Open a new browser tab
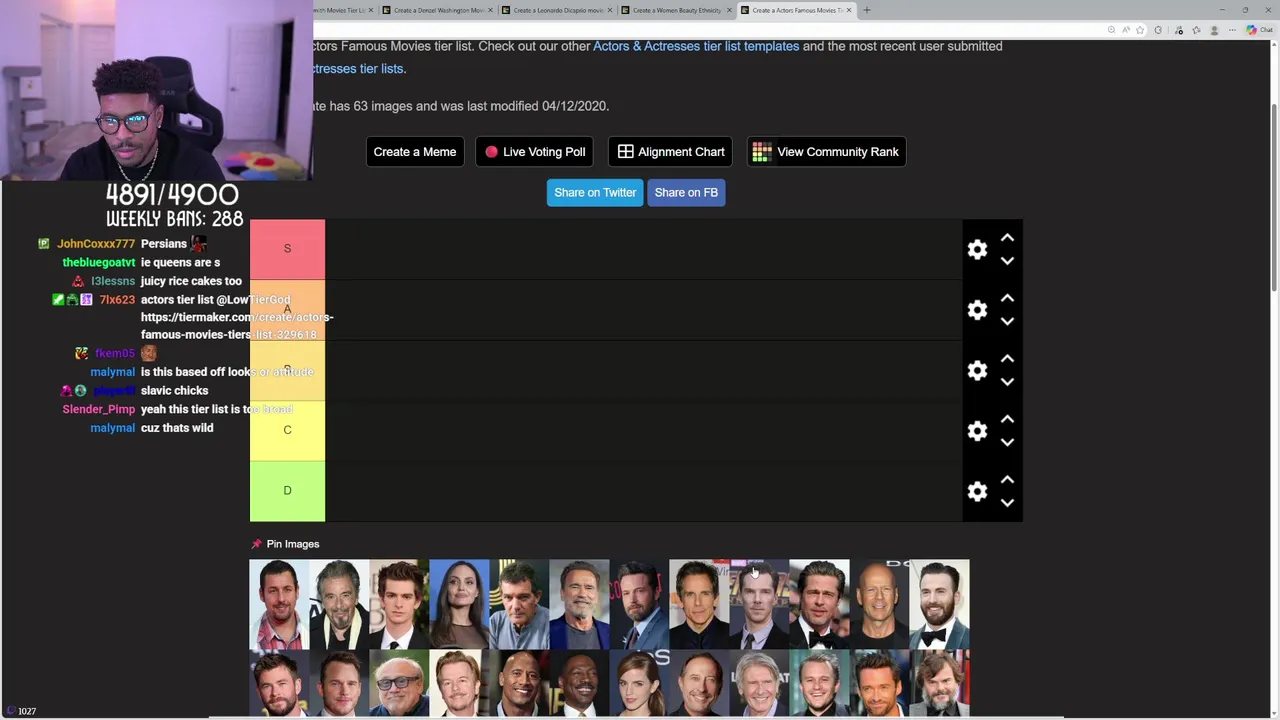Viewport: 1280px width, 720px height. (867, 10)
